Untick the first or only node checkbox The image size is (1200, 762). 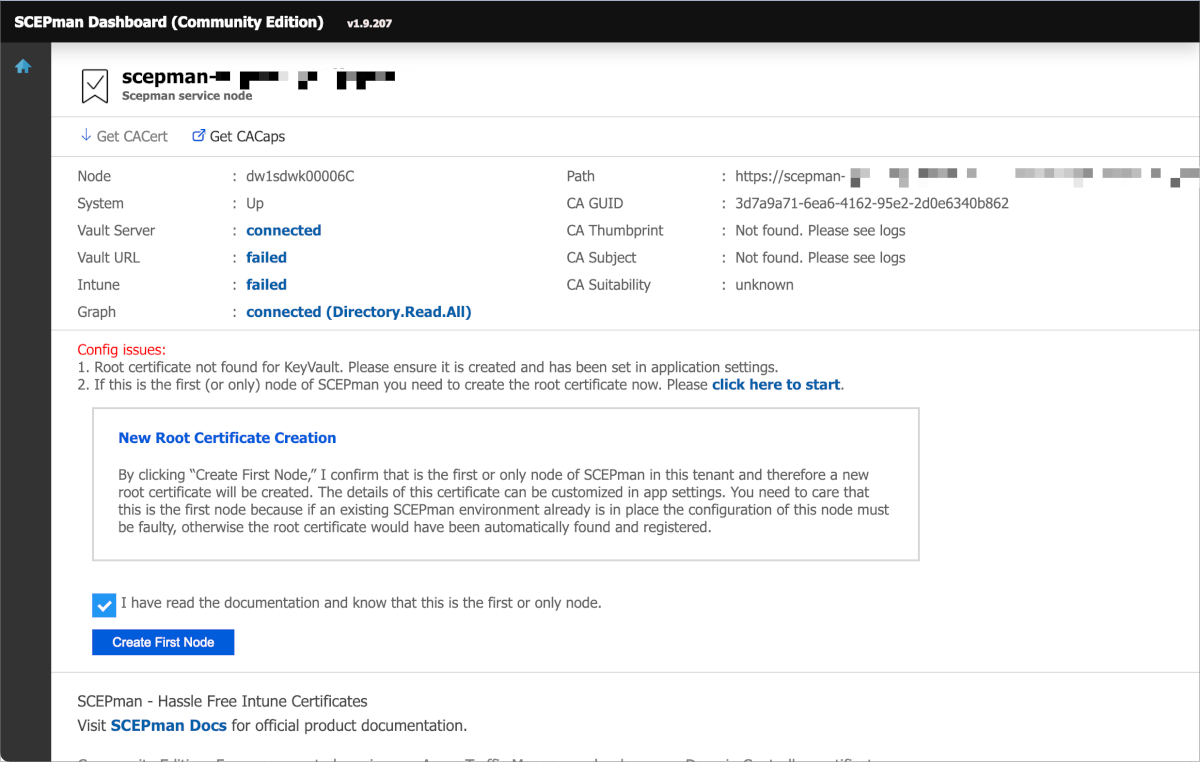(x=103, y=605)
